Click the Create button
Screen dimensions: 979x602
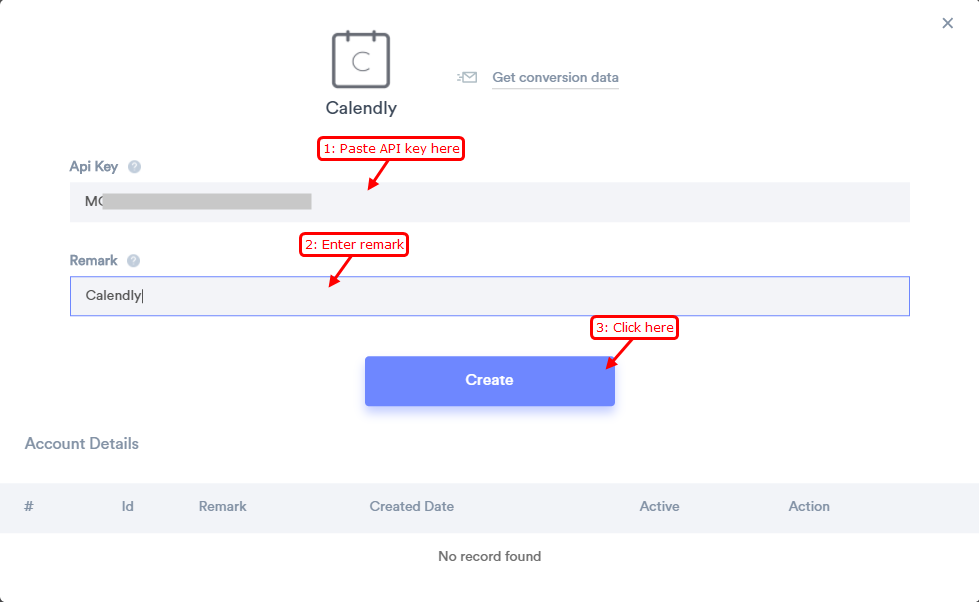pyautogui.click(x=490, y=380)
